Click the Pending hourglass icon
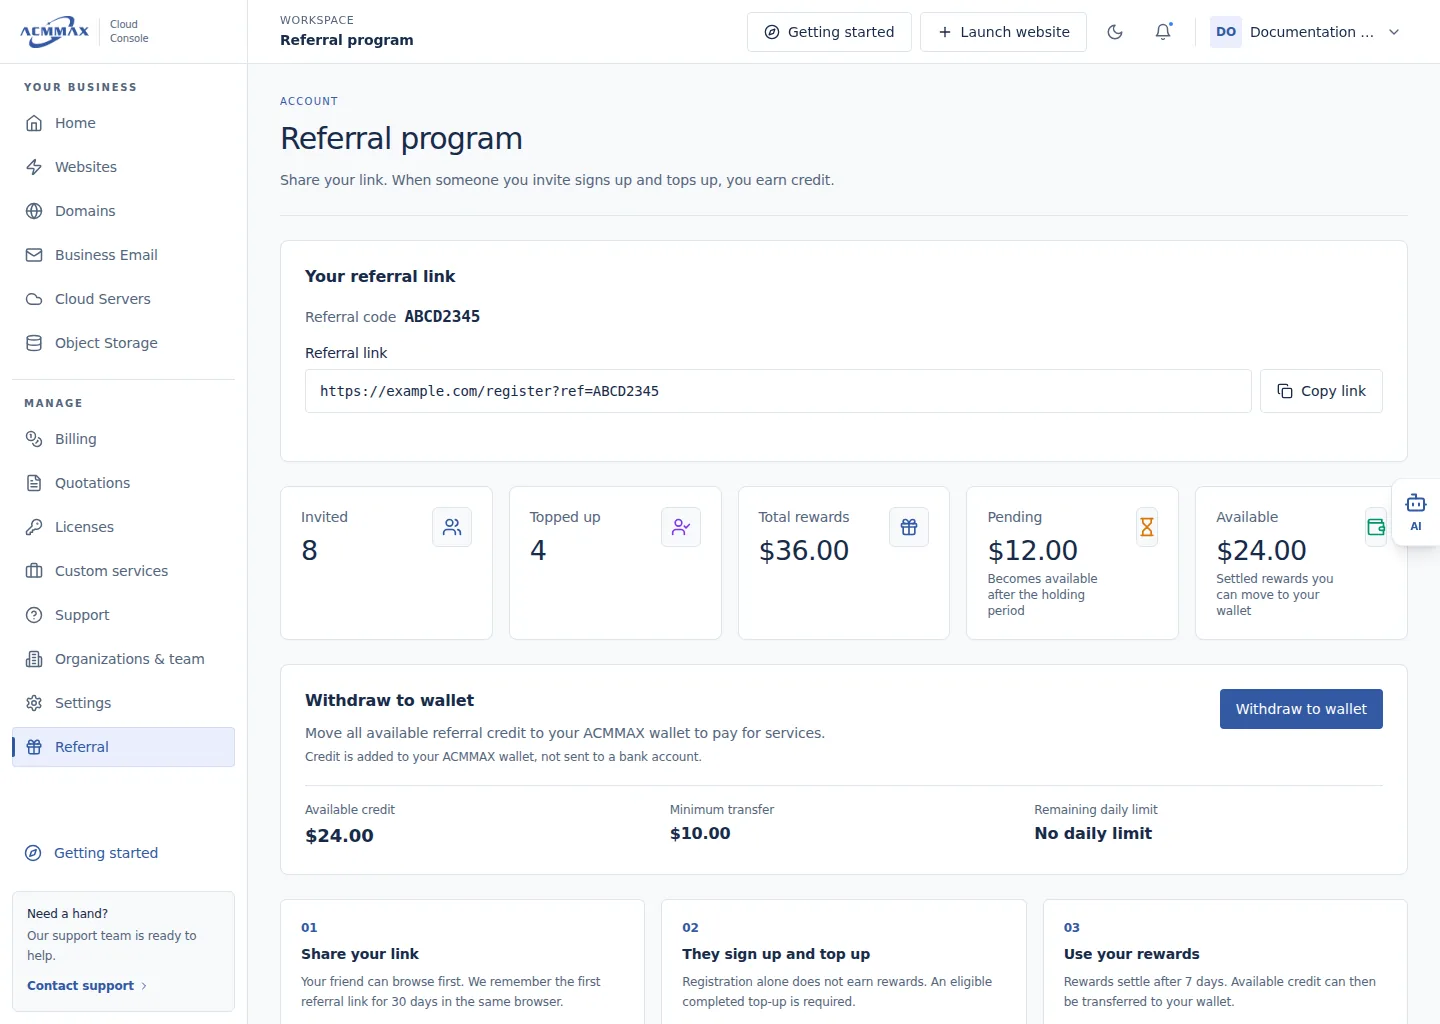This screenshot has height=1024, width=1440. click(1147, 527)
